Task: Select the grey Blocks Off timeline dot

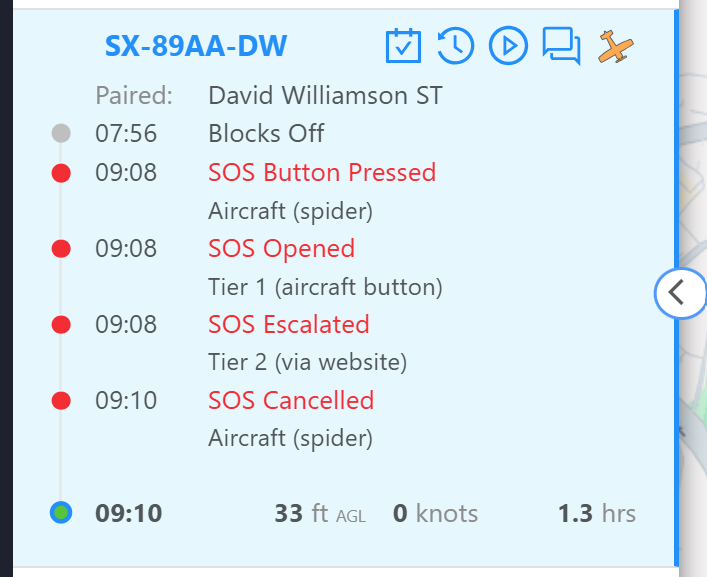Action: (x=61, y=133)
